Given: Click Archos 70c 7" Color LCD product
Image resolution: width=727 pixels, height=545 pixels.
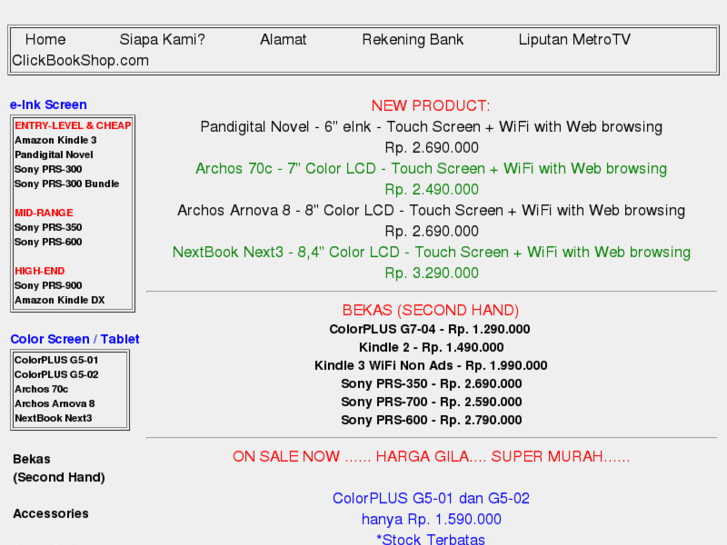Looking at the screenshot, I should pos(431,168).
